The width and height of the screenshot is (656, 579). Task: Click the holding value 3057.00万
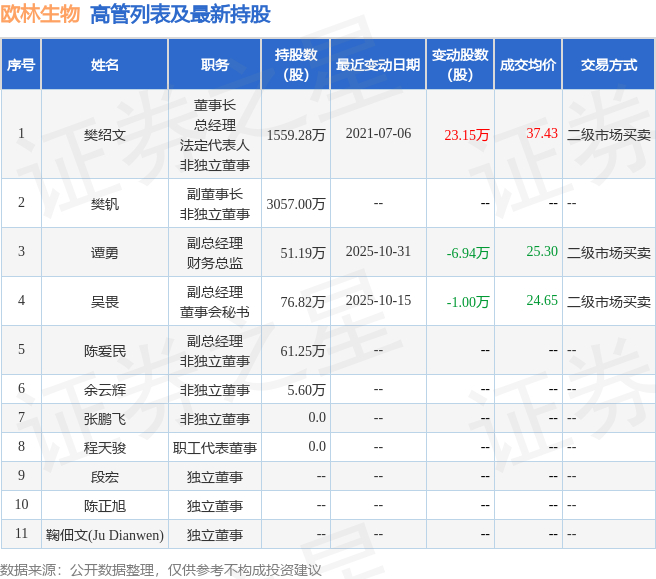pos(296,204)
